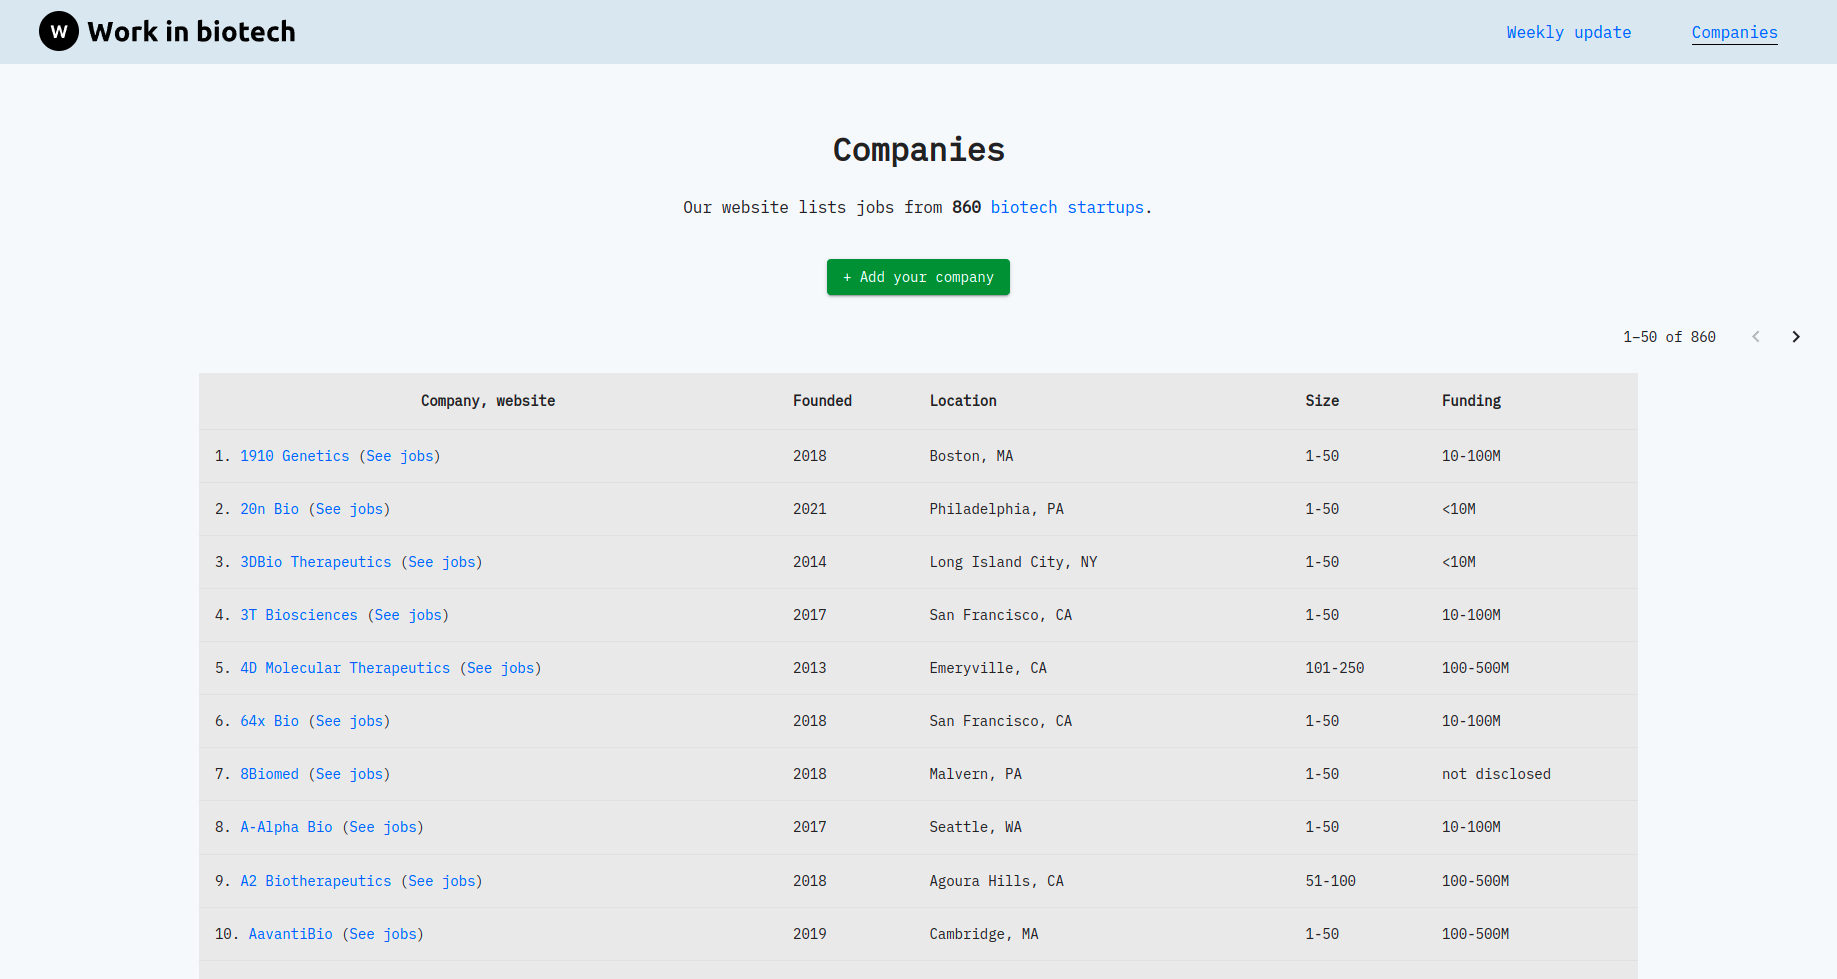Click the Work in biotech logo icon
1837x979 pixels.
click(x=59, y=32)
